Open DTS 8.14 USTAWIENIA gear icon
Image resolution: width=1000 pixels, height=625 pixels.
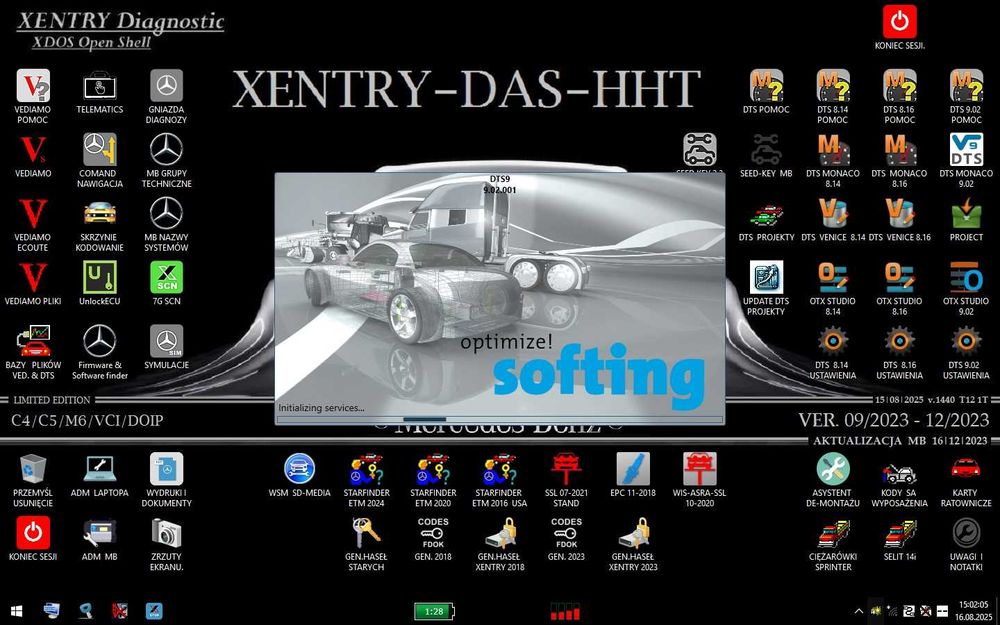pyautogui.click(x=833, y=341)
